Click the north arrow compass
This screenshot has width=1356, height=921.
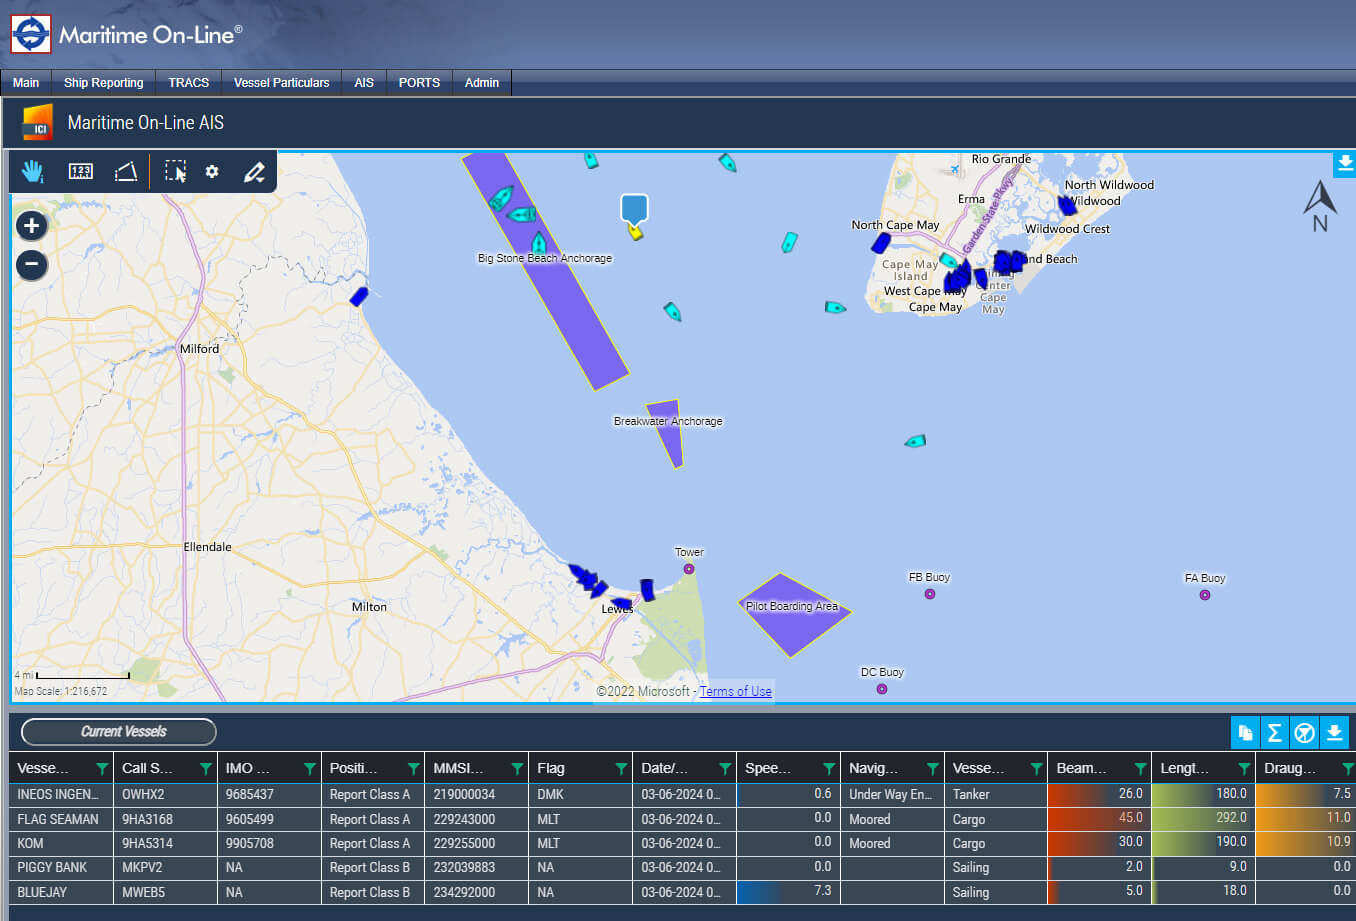coord(1320,206)
